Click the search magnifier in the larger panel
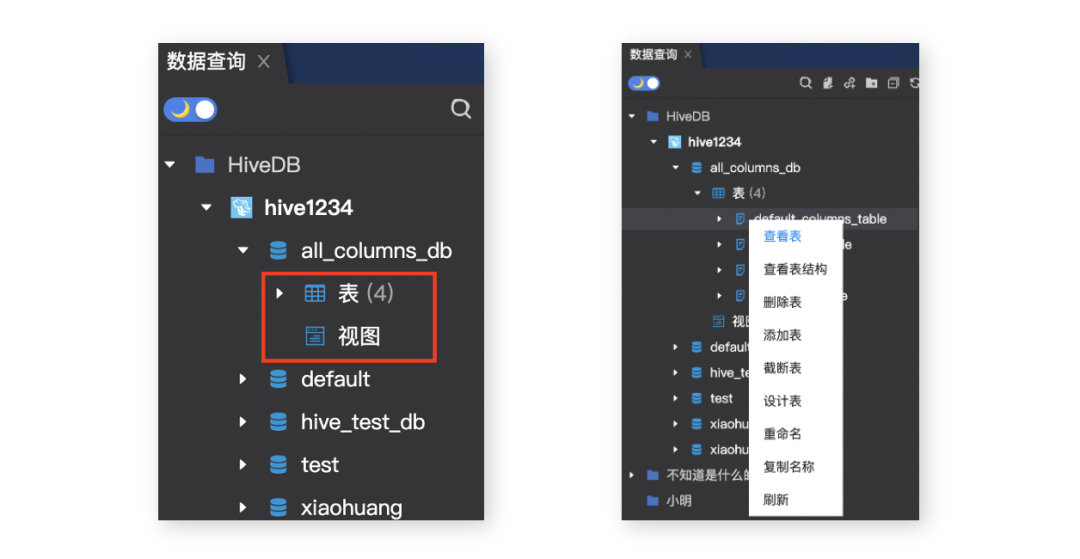1080x559 pixels. 461,109
